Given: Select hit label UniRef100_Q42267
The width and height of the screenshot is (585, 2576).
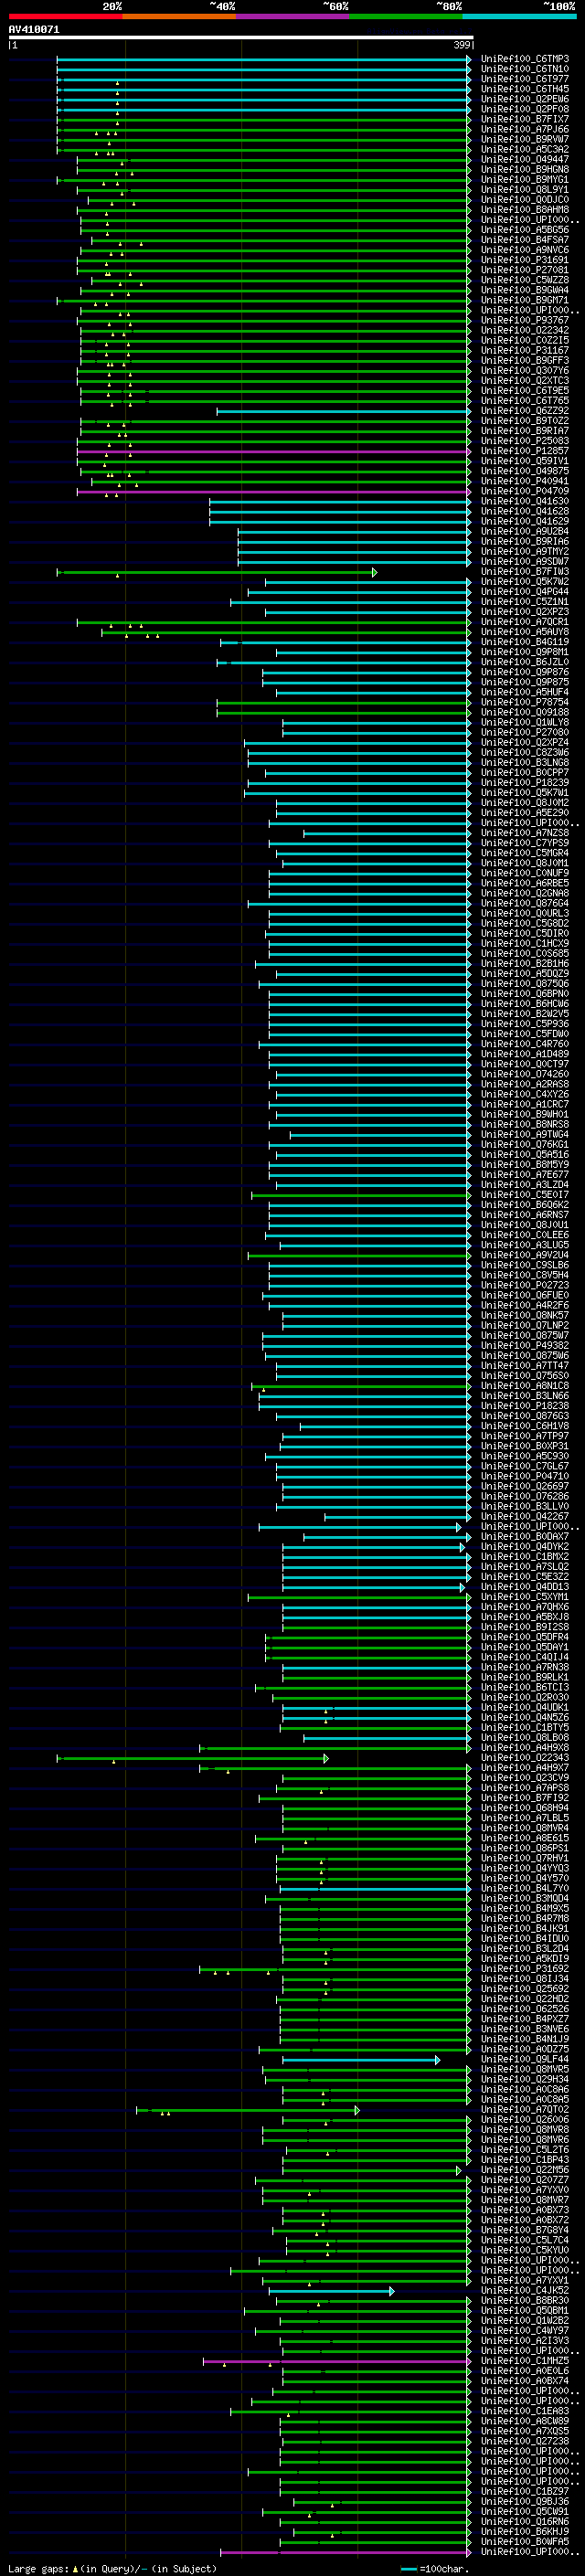Looking at the screenshot, I should pos(525,1516).
